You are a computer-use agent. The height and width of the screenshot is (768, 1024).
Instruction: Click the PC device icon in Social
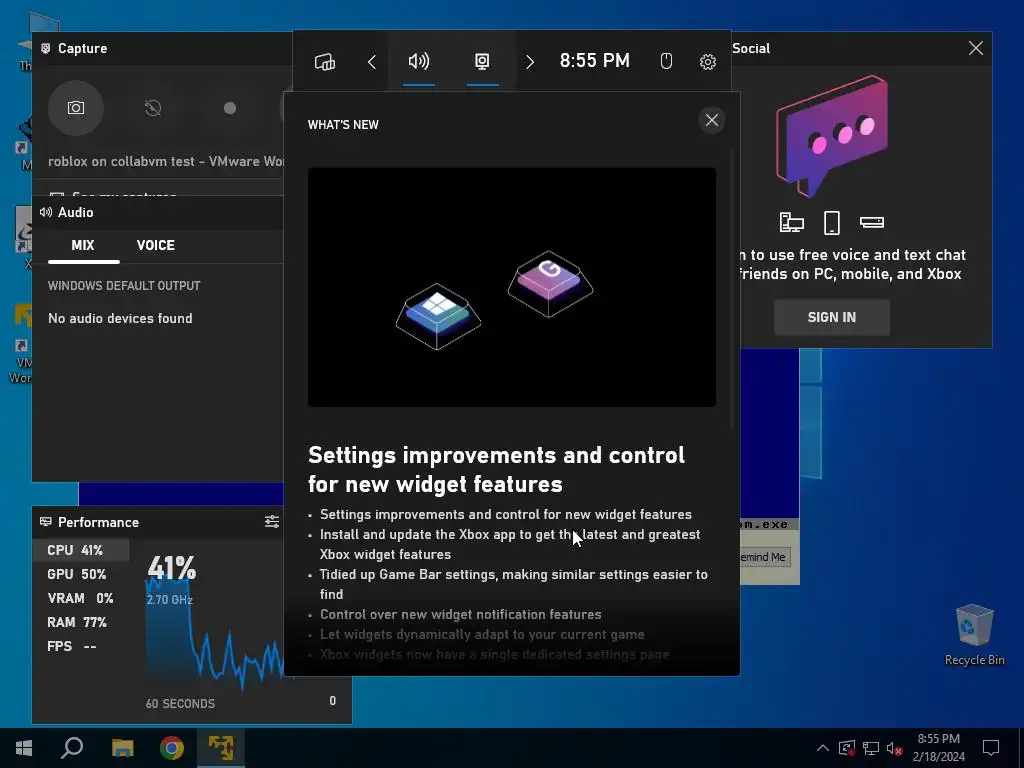[x=792, y=223]
